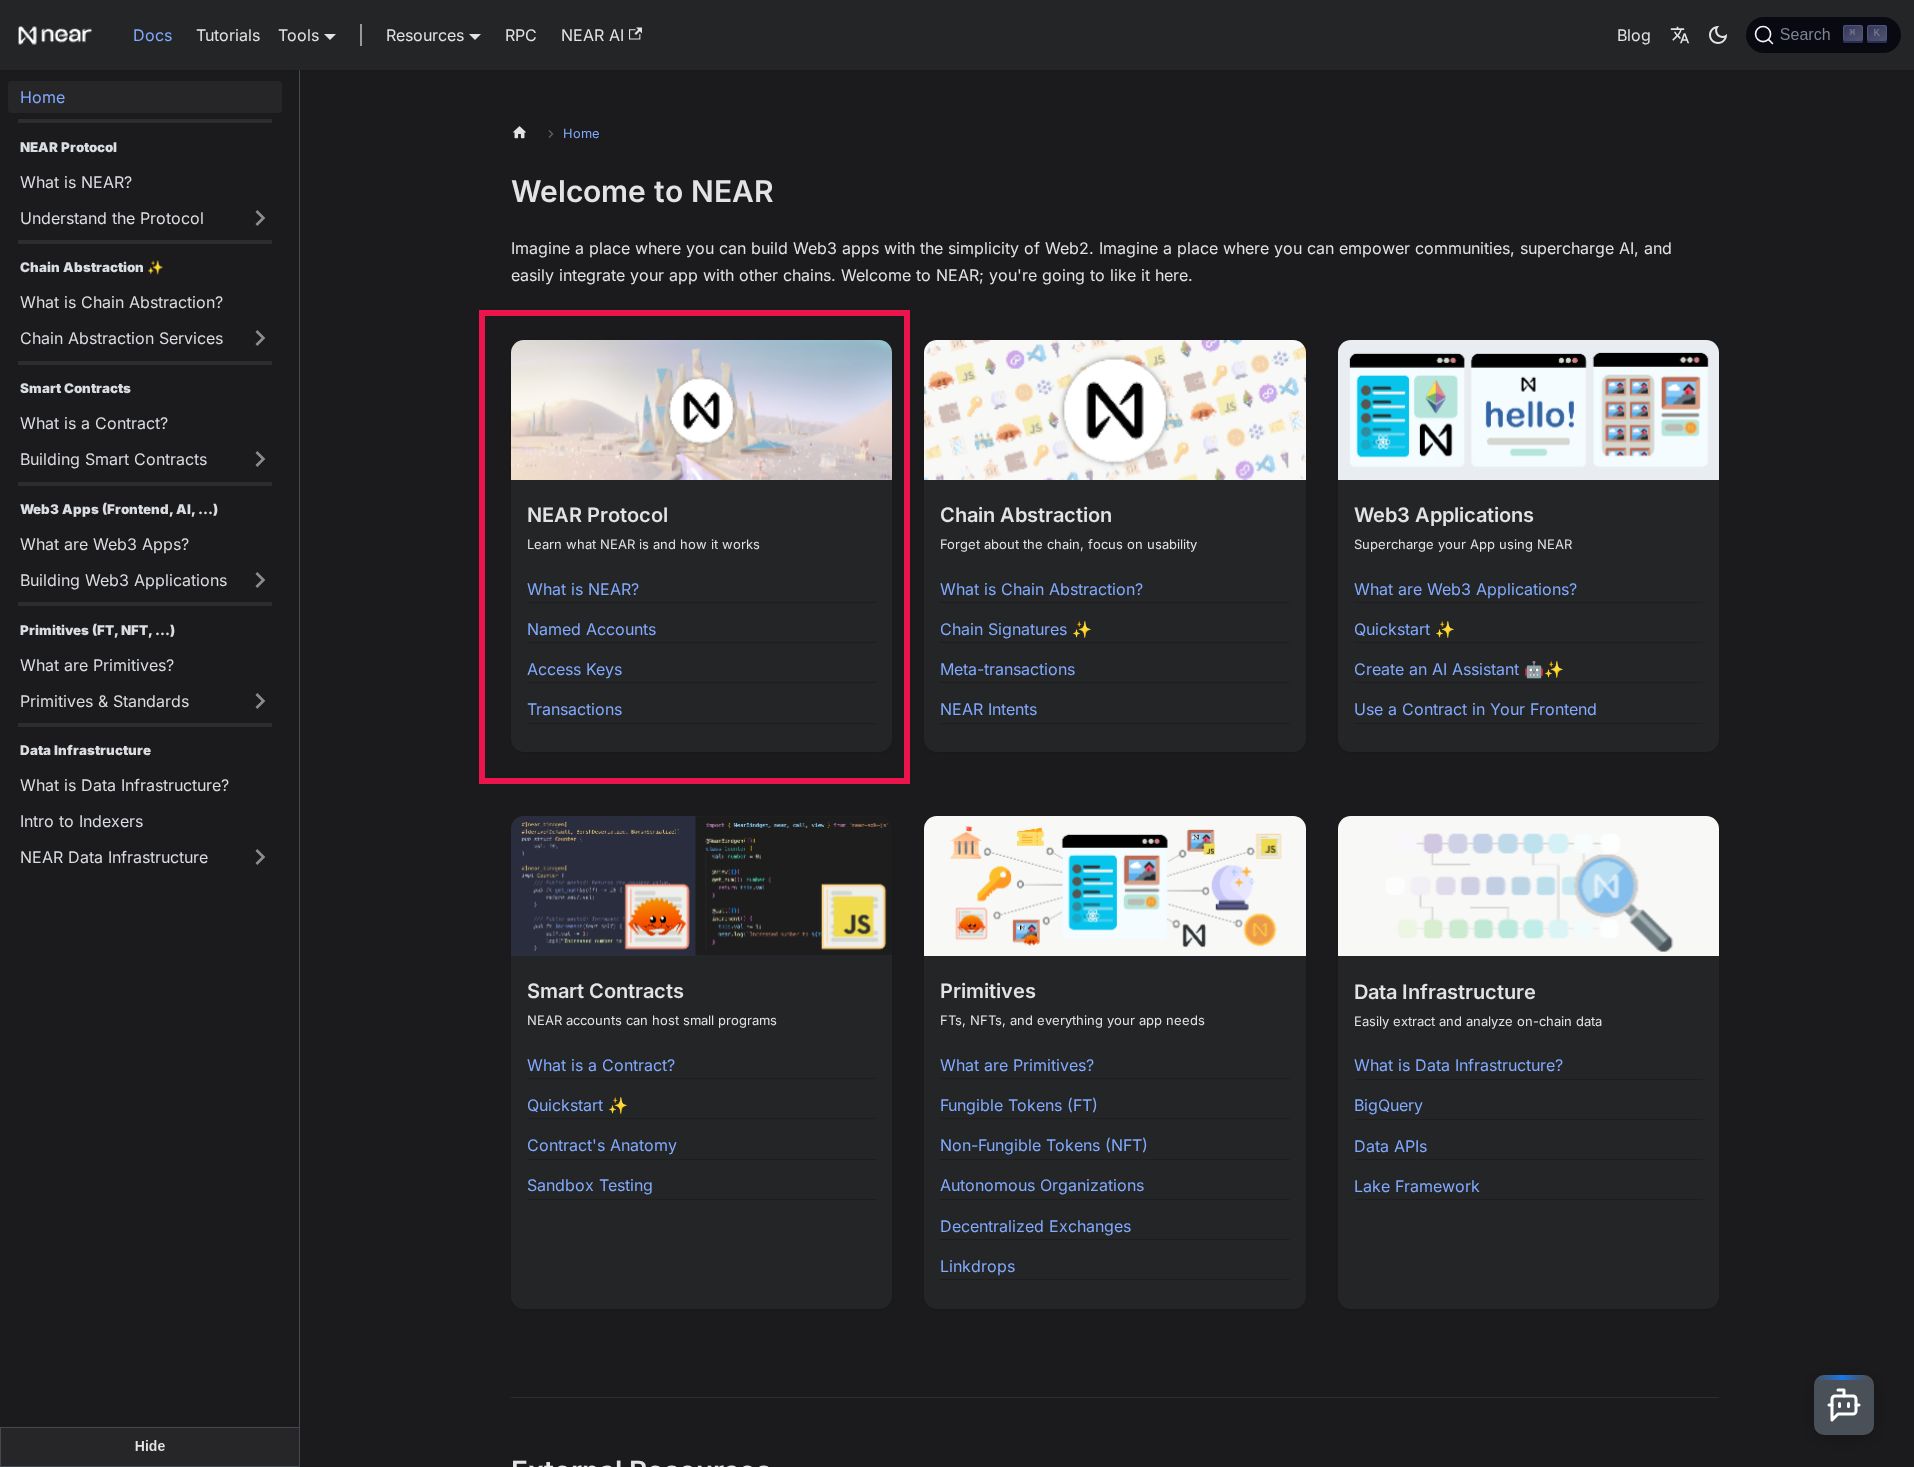Open the NEAR AI external link
The image size is (1914, 1467).
coord(601,35)
